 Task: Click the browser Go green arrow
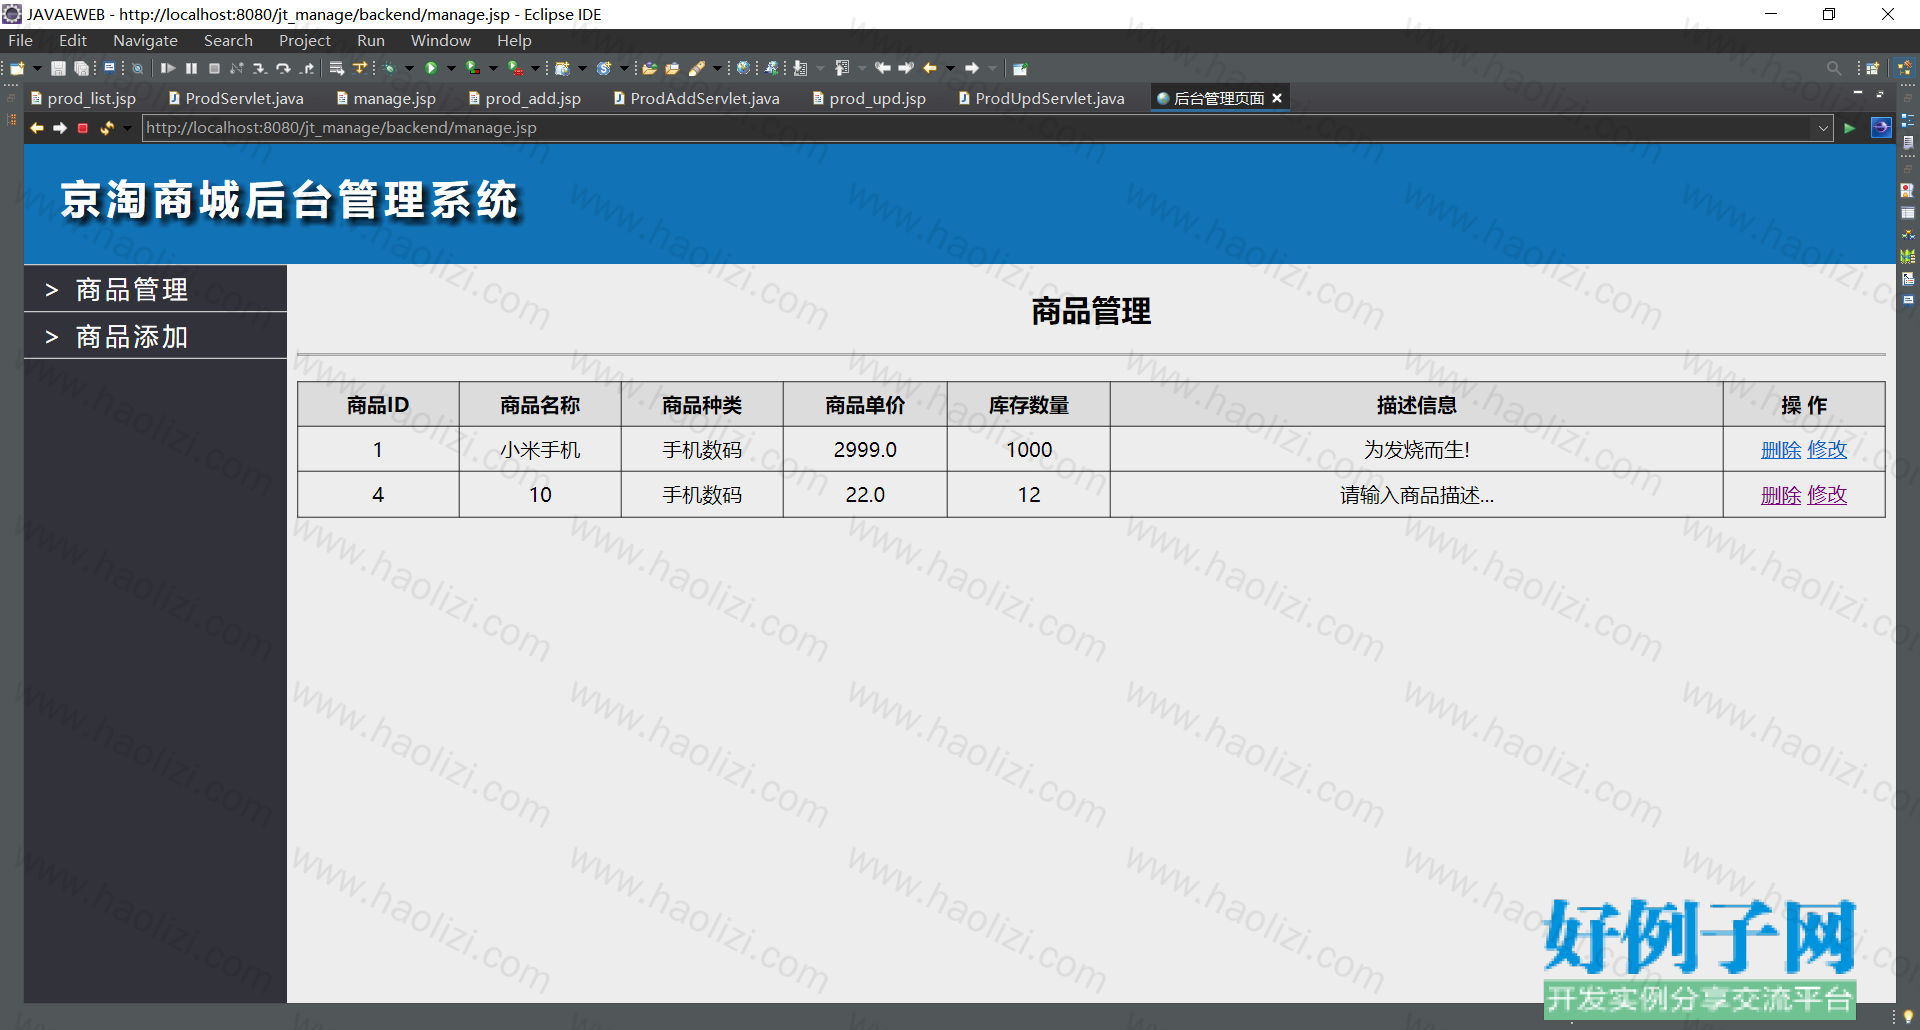(1849, 128)
